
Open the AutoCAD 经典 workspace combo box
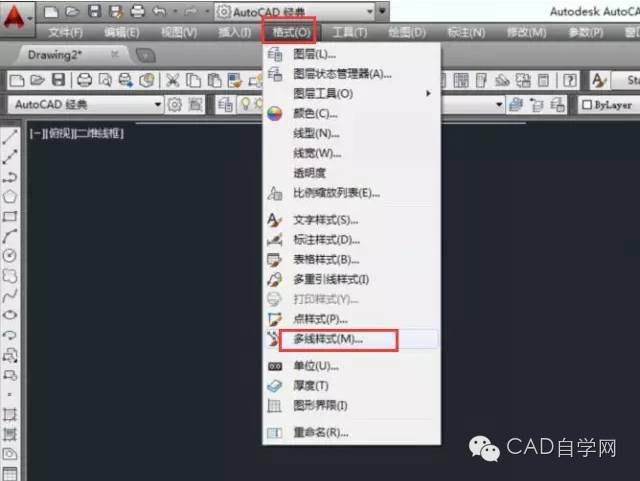[x=86, y=105]
